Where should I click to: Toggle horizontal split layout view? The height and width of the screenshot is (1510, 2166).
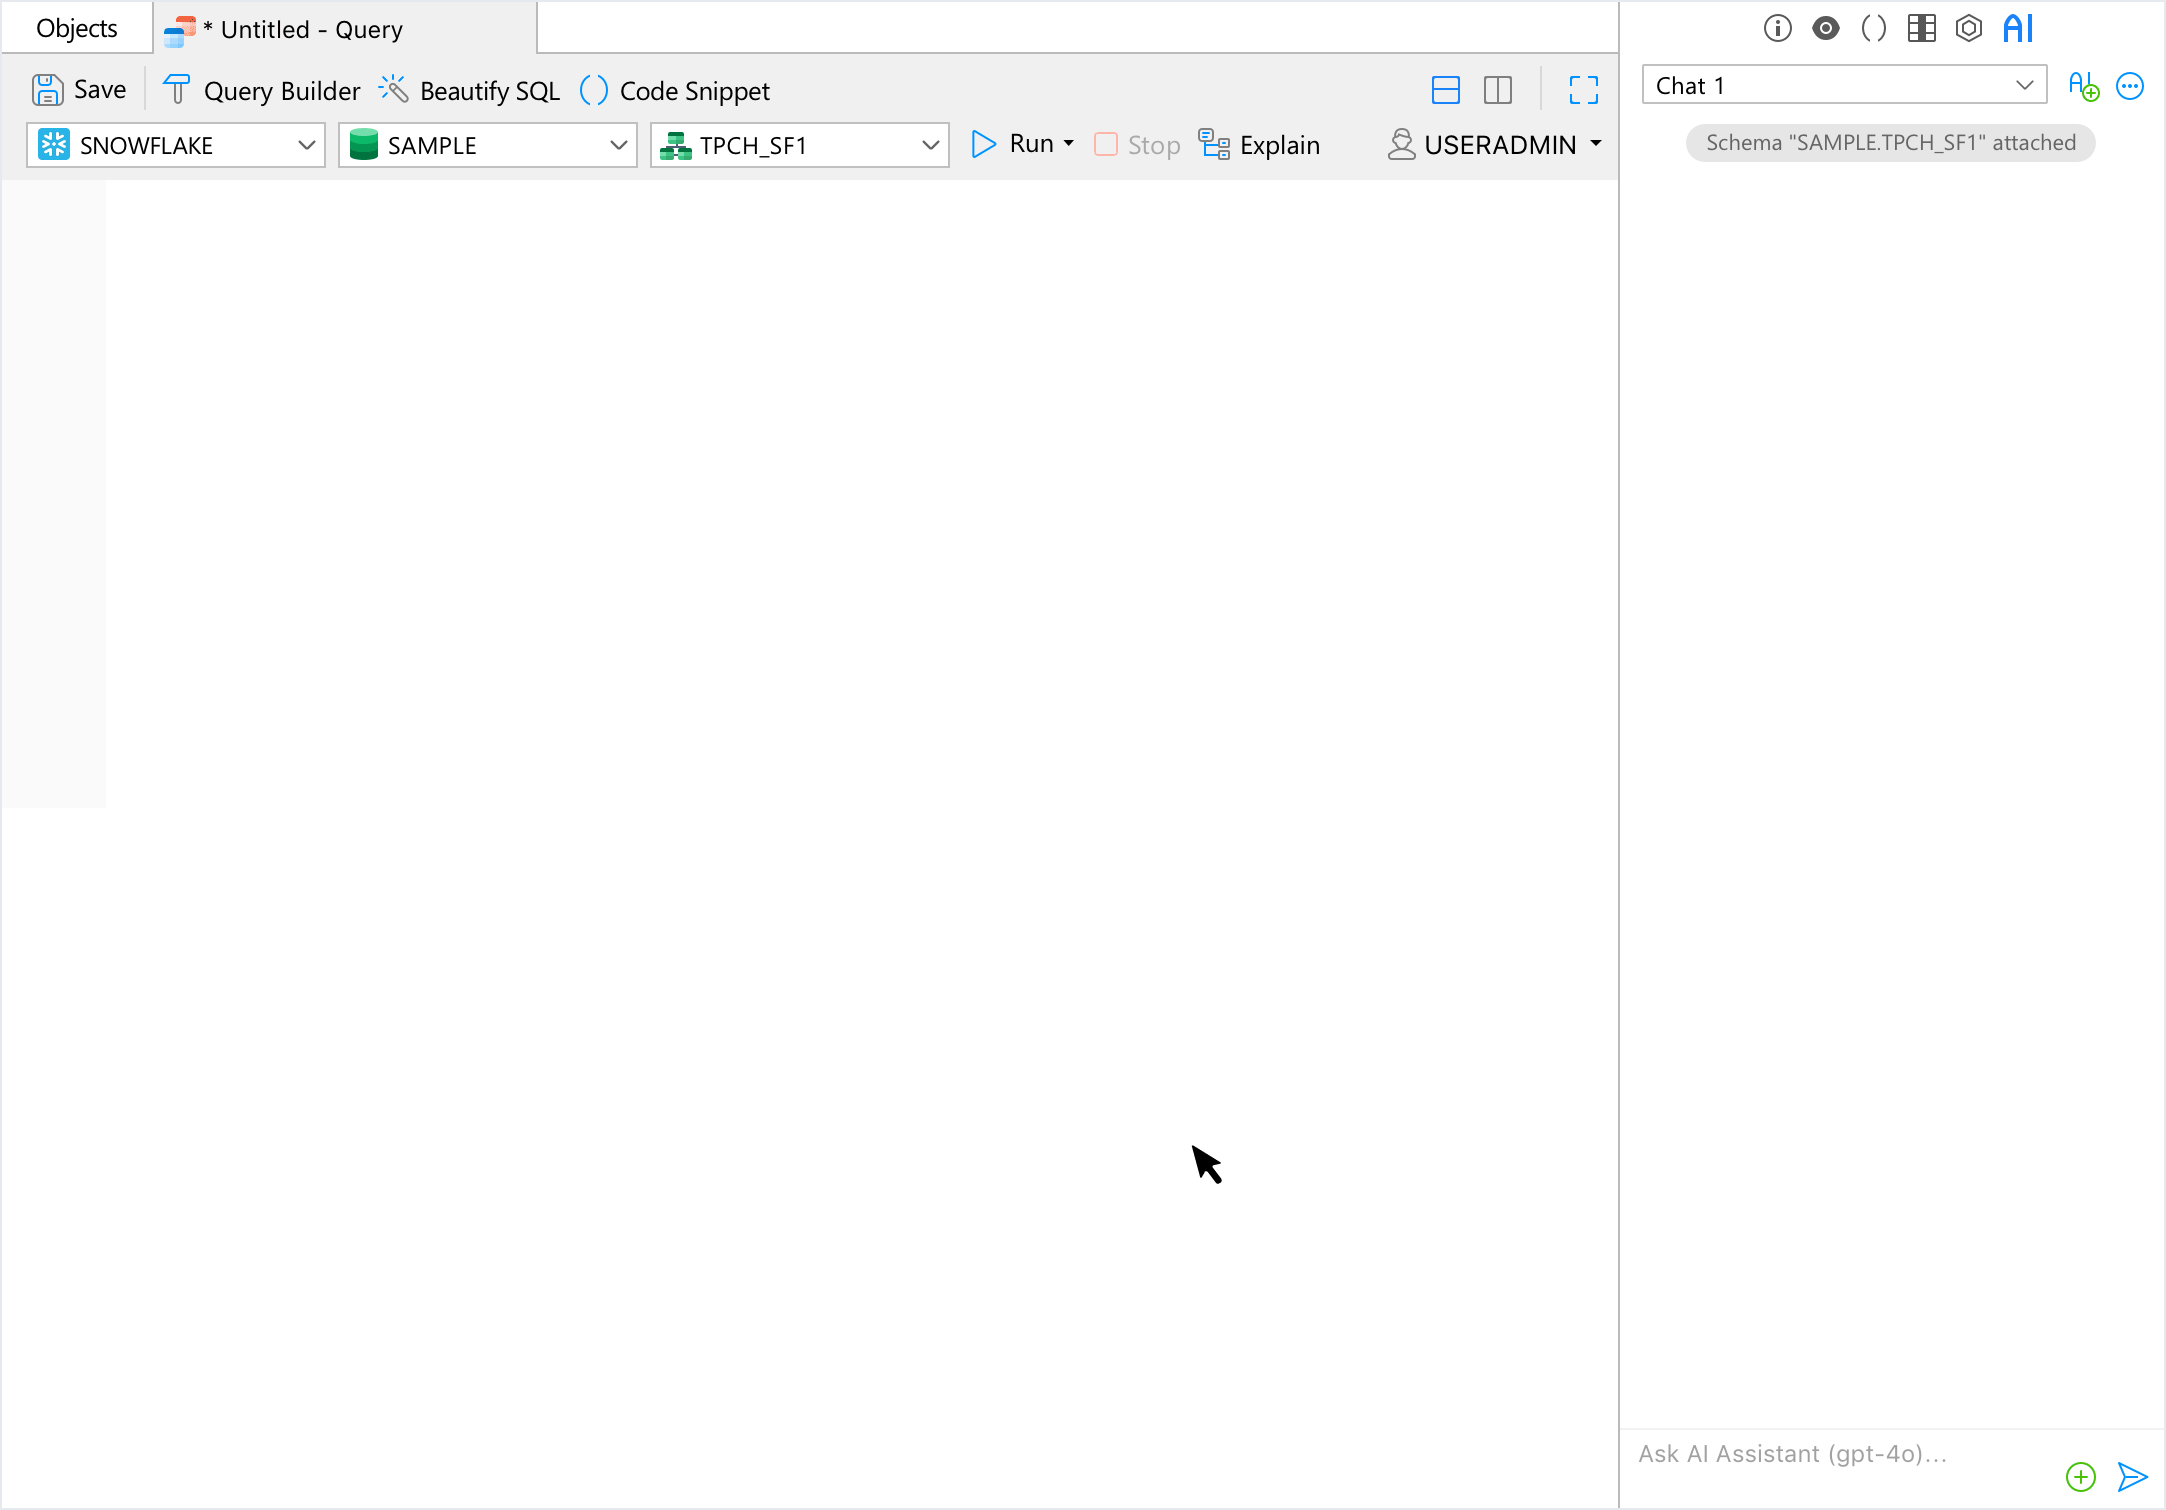[1445, 90]
